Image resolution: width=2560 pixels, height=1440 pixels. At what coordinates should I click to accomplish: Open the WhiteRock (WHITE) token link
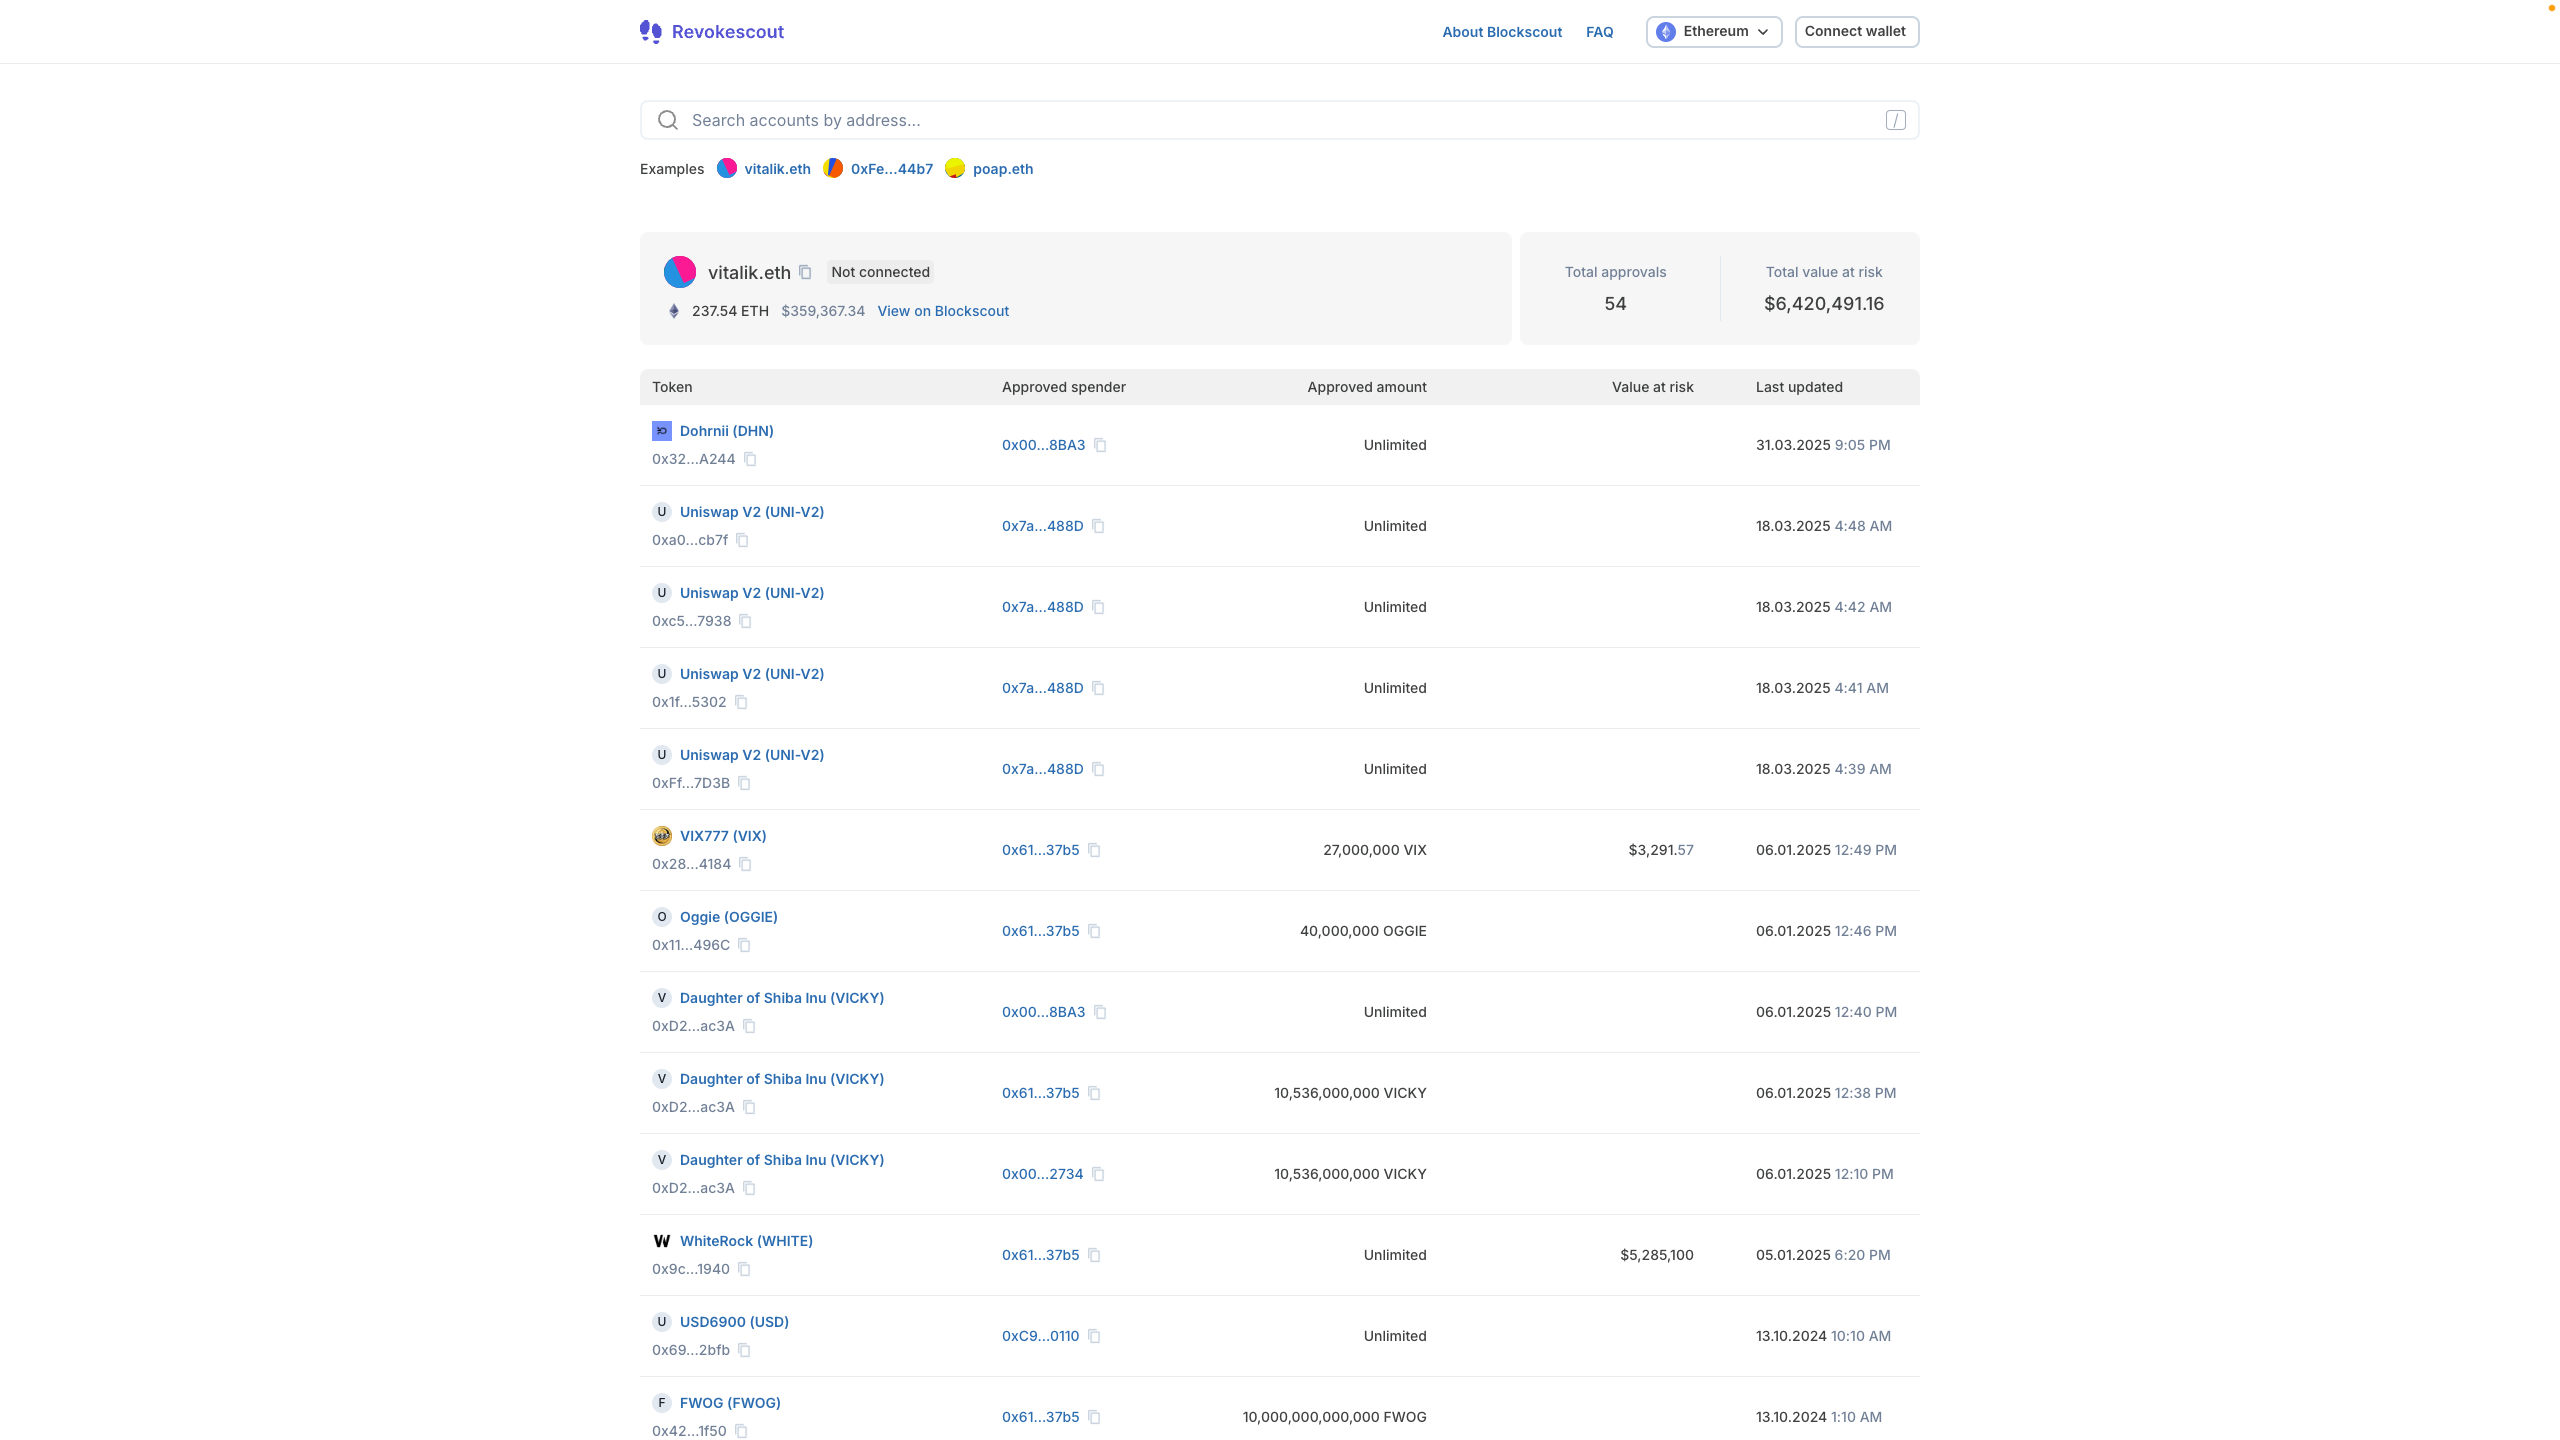pyautogui.click(x=746, y=1241)
